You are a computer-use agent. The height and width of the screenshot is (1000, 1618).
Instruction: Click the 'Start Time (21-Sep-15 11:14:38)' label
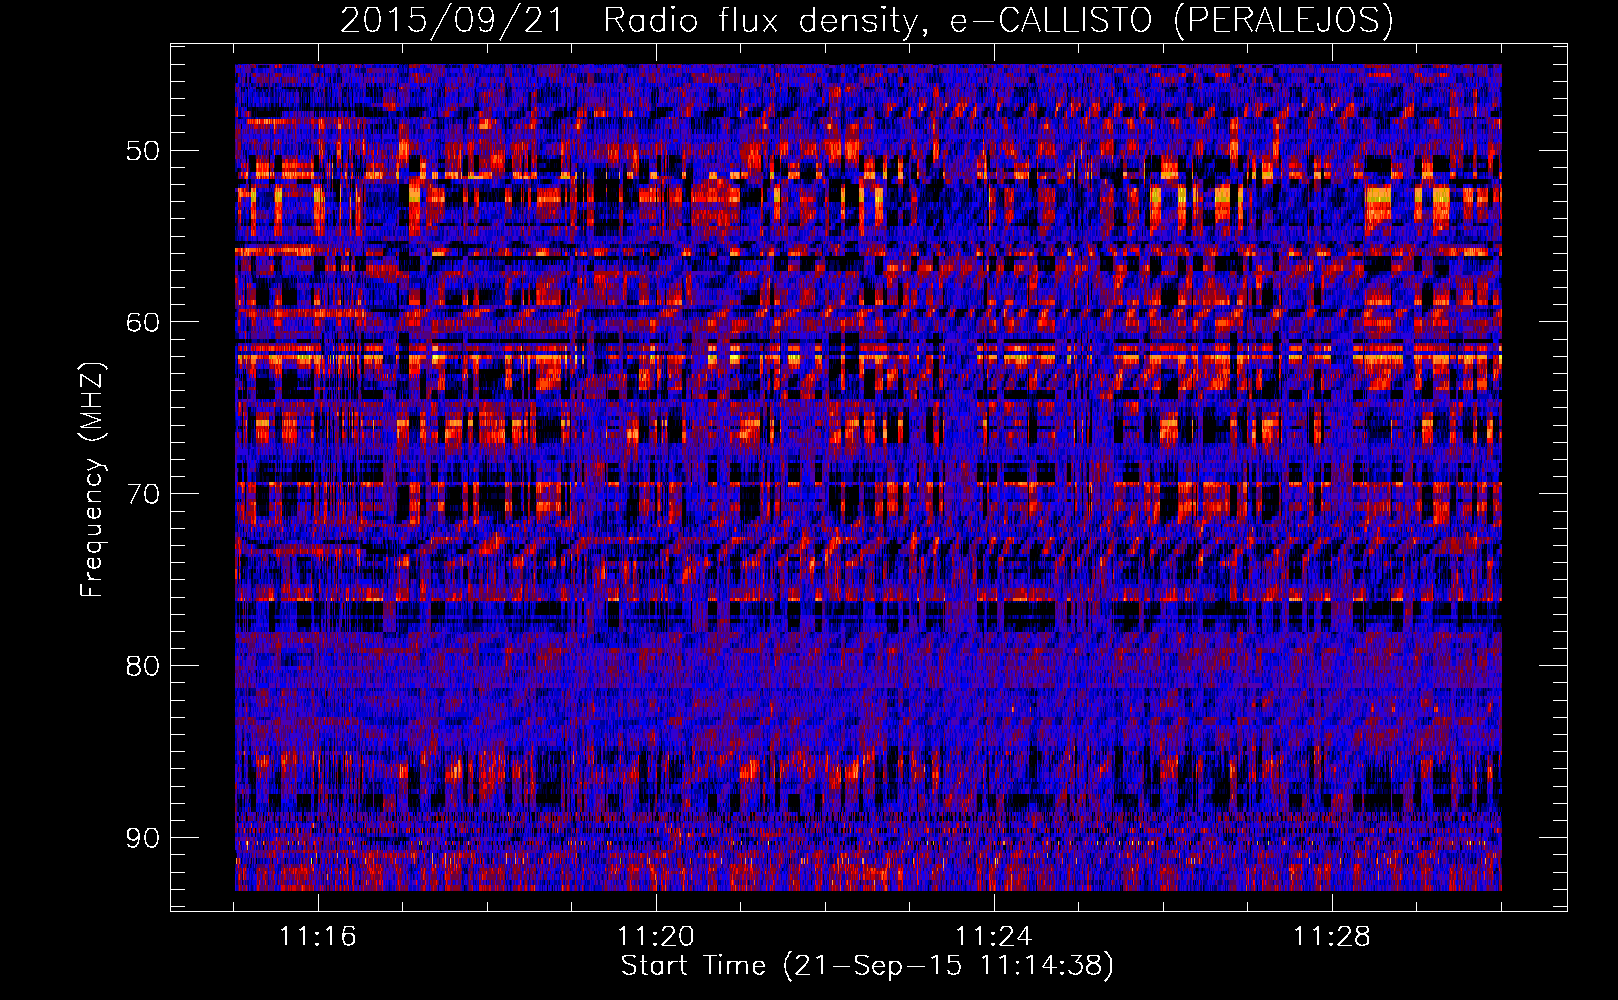click(x=867, y=966)
